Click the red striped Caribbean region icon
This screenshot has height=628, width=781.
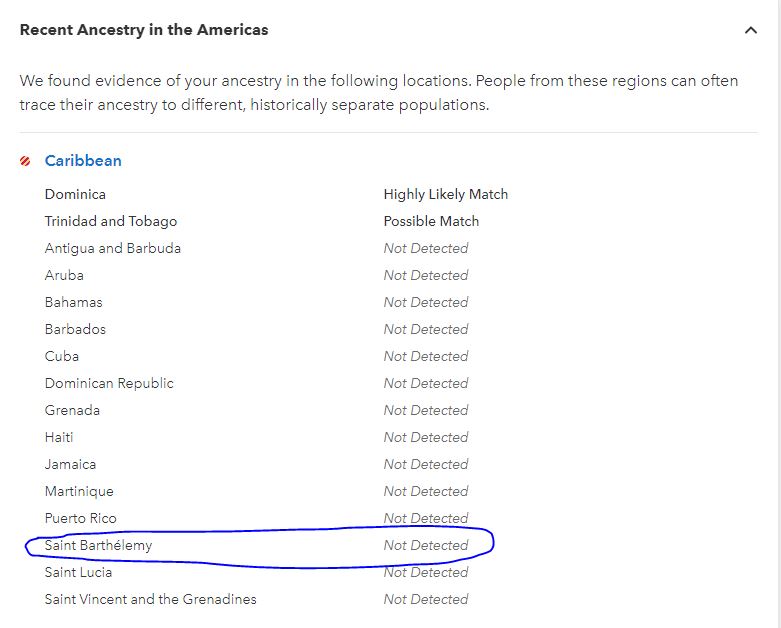[x=26, y=161]
